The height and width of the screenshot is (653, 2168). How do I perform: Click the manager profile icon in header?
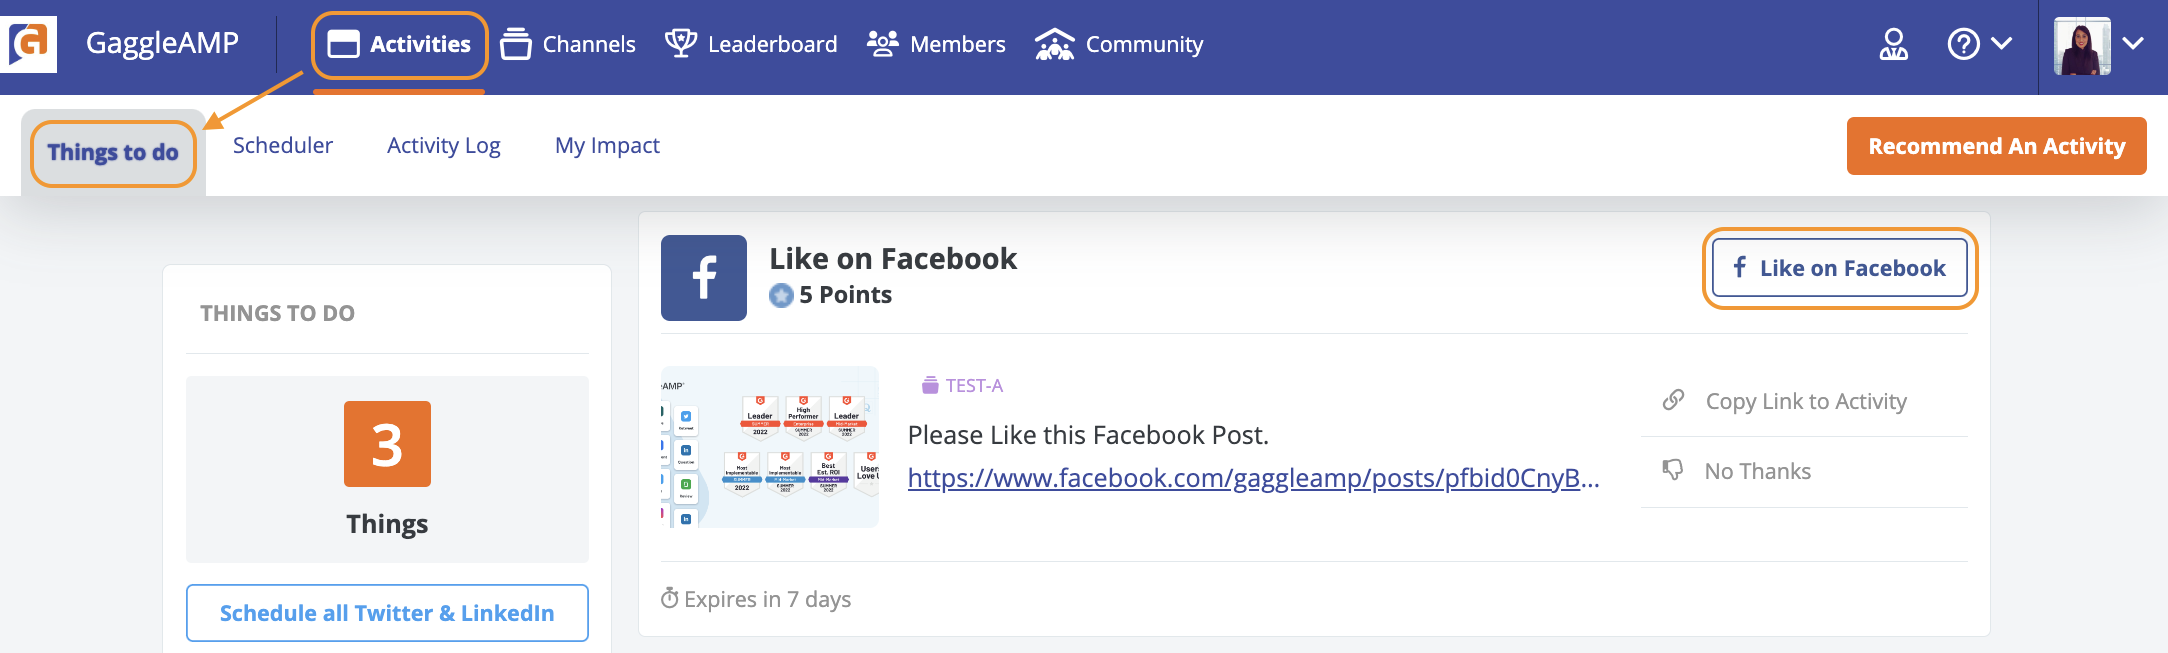(1893, 44)
